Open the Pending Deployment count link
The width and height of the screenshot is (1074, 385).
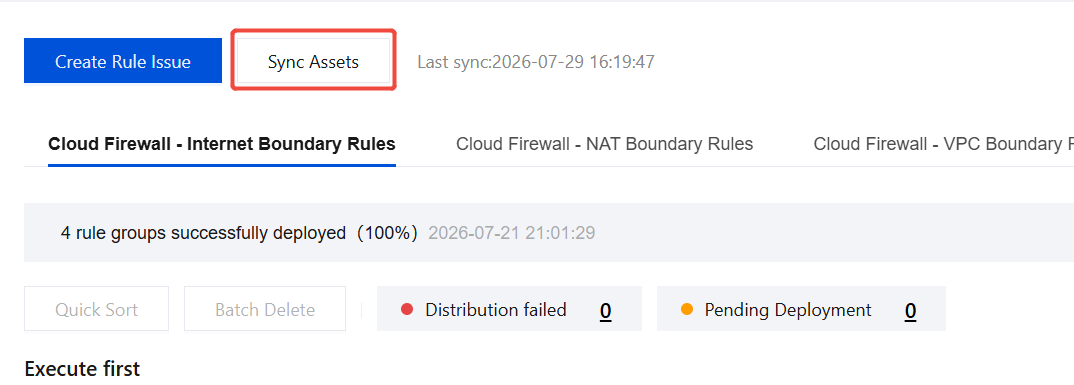(910, 311)
